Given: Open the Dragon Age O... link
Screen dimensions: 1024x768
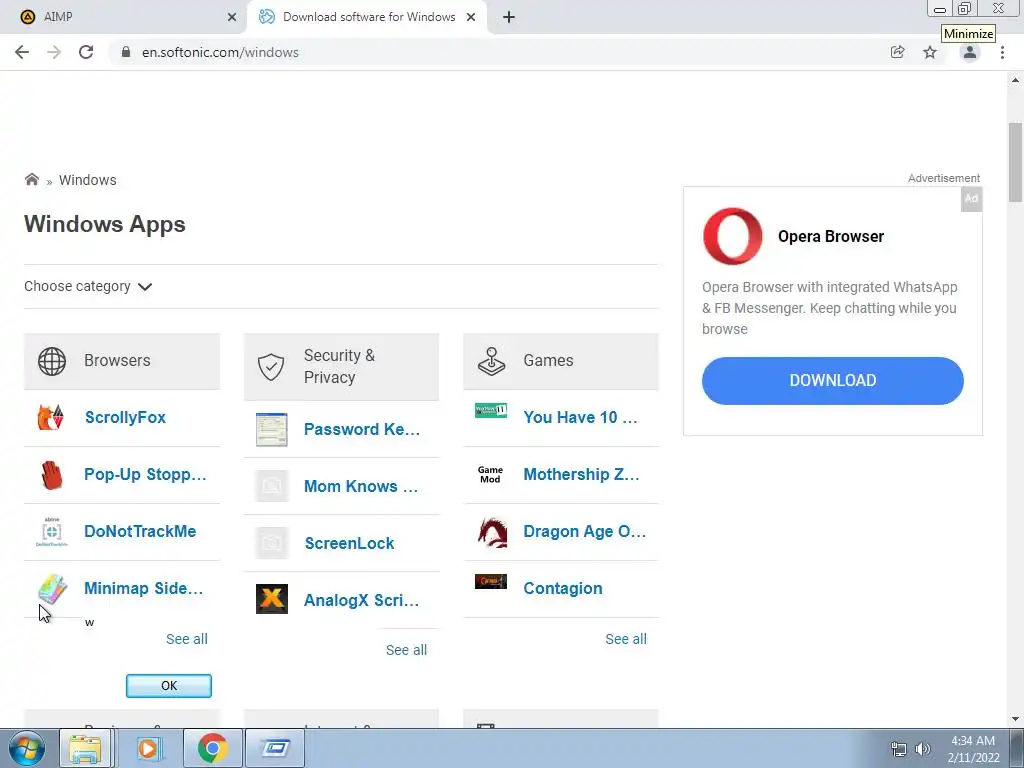Looking at the screenshot, I should (x=584, y=532).
